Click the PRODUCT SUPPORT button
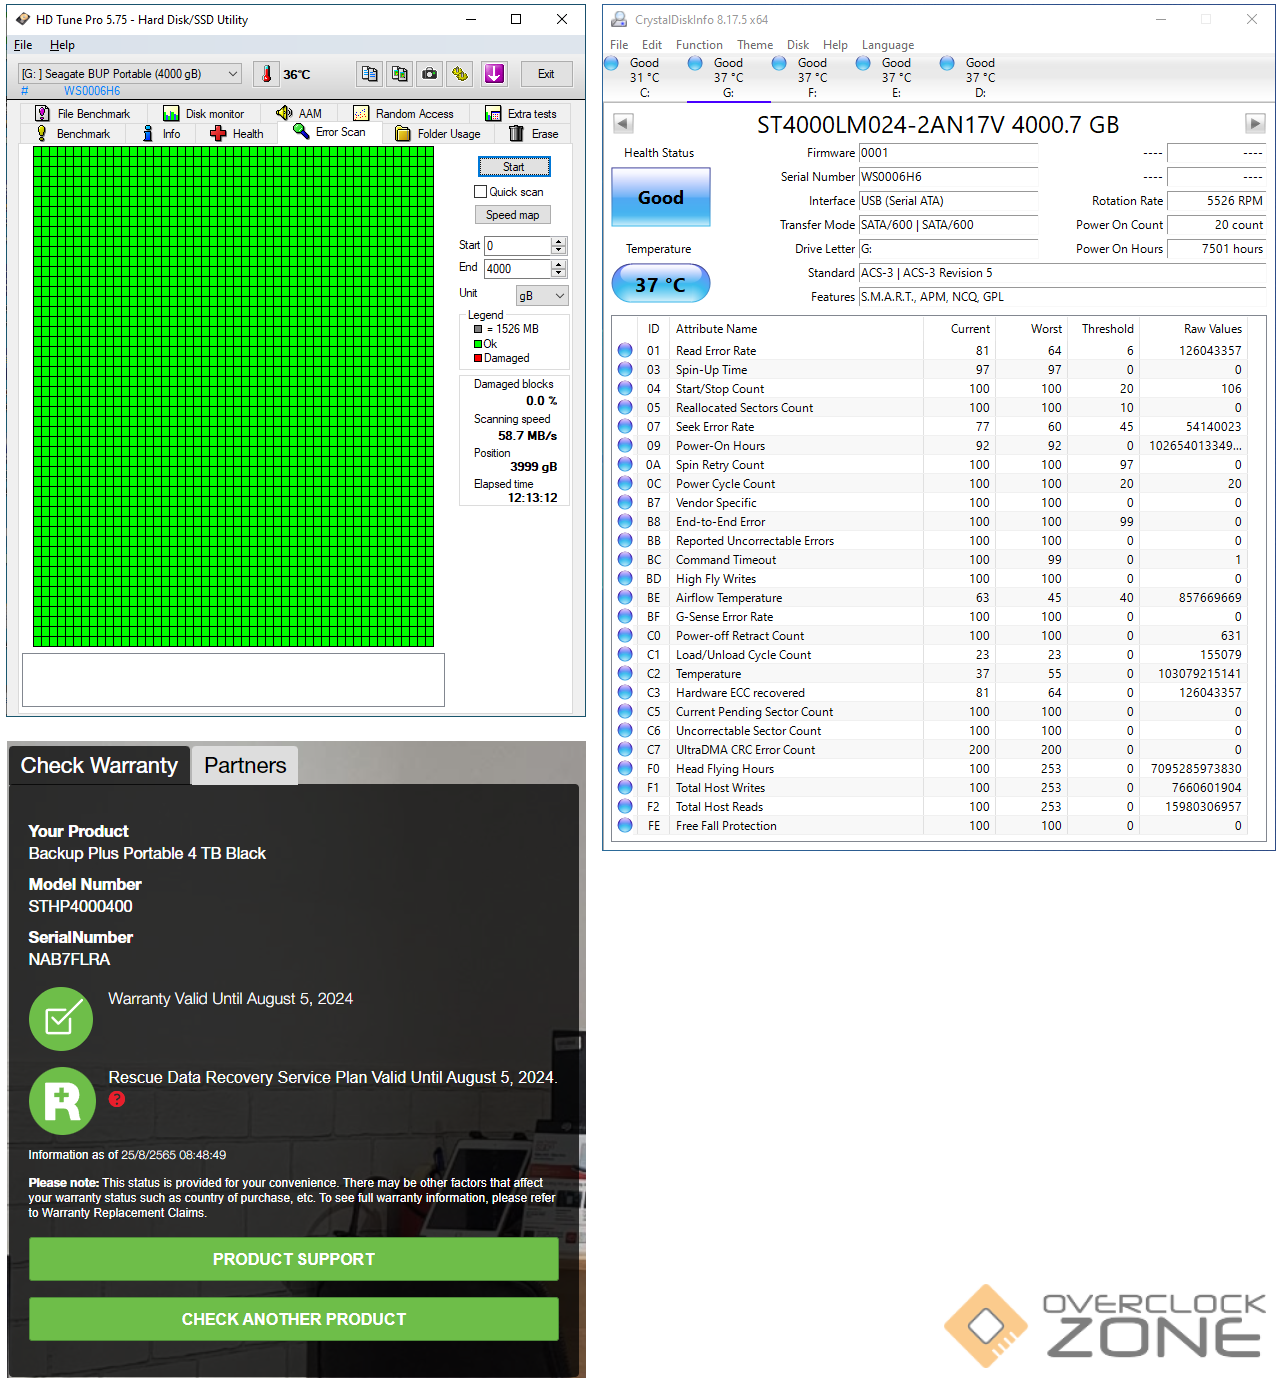The width and height of the screenshot is (1276, 1378). tap(294, 1259)
